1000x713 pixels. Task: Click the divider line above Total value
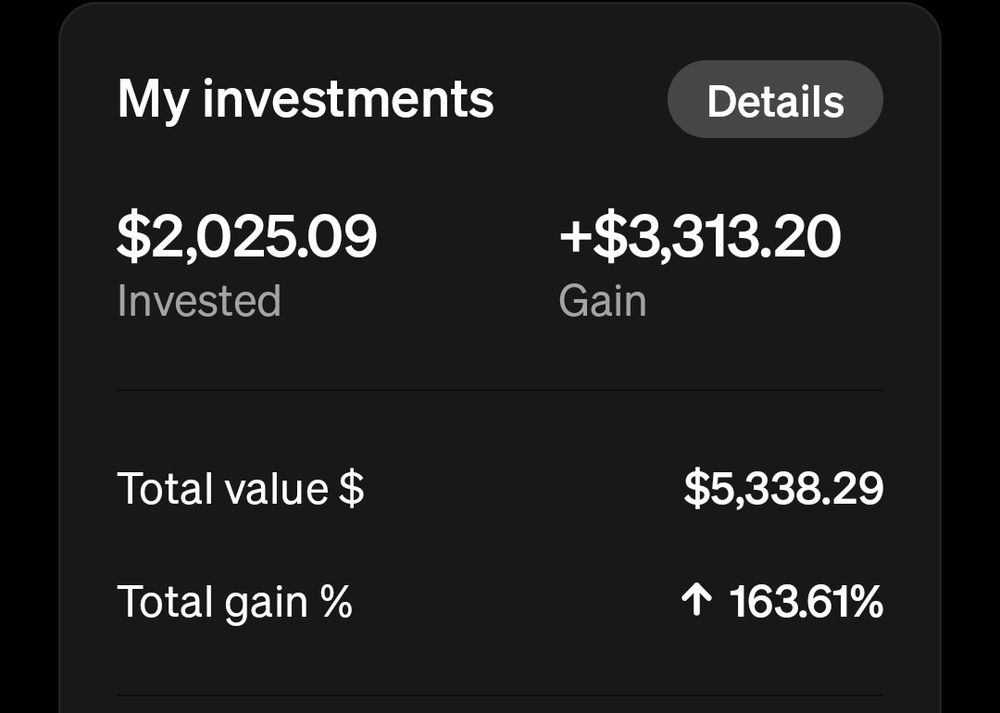point(500,389)
